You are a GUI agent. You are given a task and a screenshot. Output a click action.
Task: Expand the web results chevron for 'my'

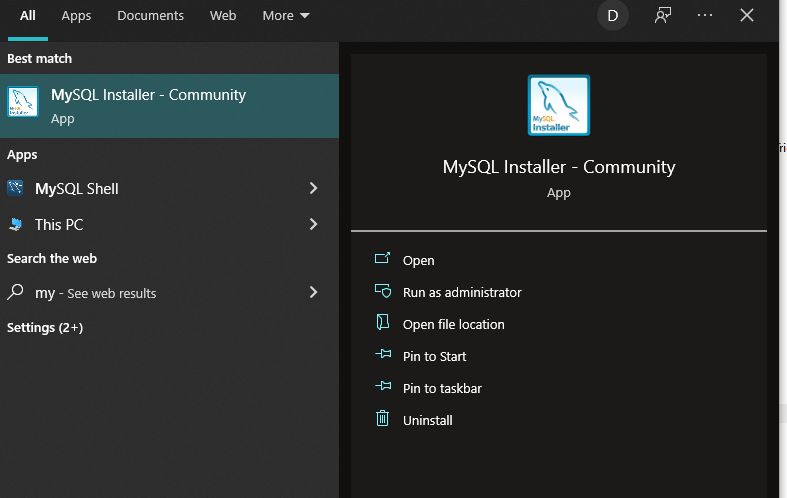point(313,292)
